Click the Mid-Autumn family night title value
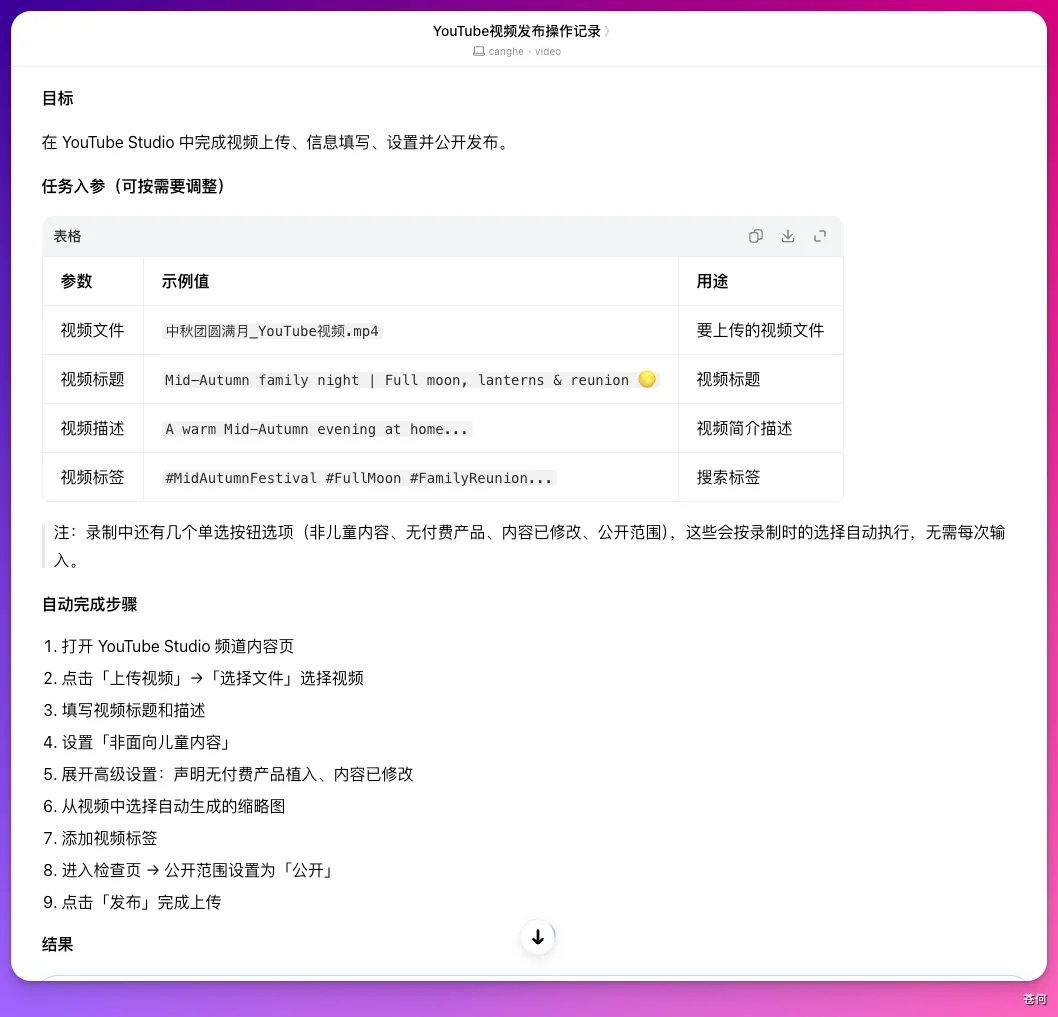This screenshot has width=1058, height=1017. (410, 380)
